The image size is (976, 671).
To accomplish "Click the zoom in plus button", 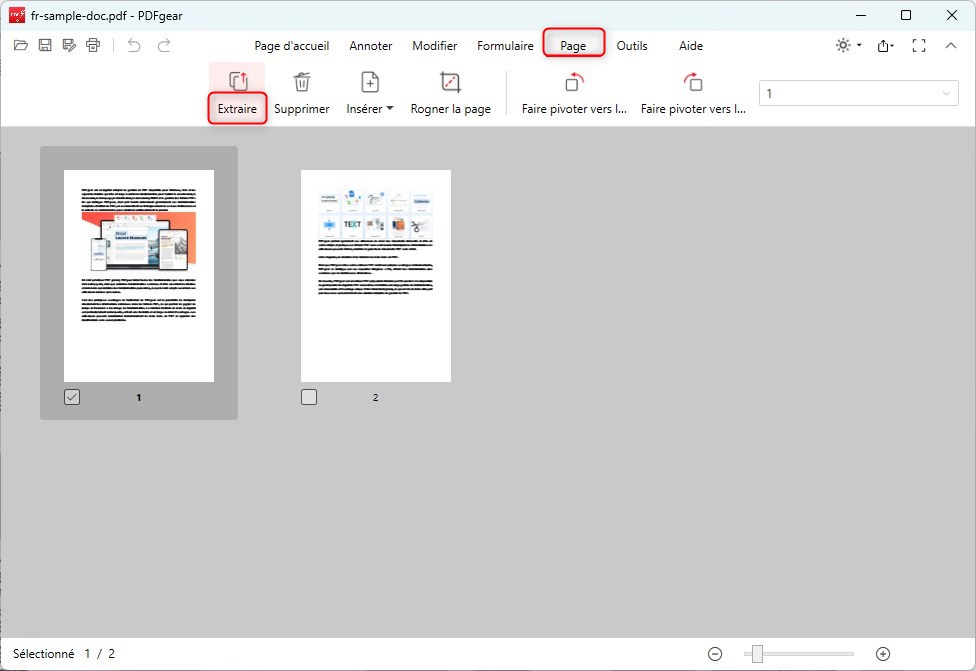I will tap(883, 653).
